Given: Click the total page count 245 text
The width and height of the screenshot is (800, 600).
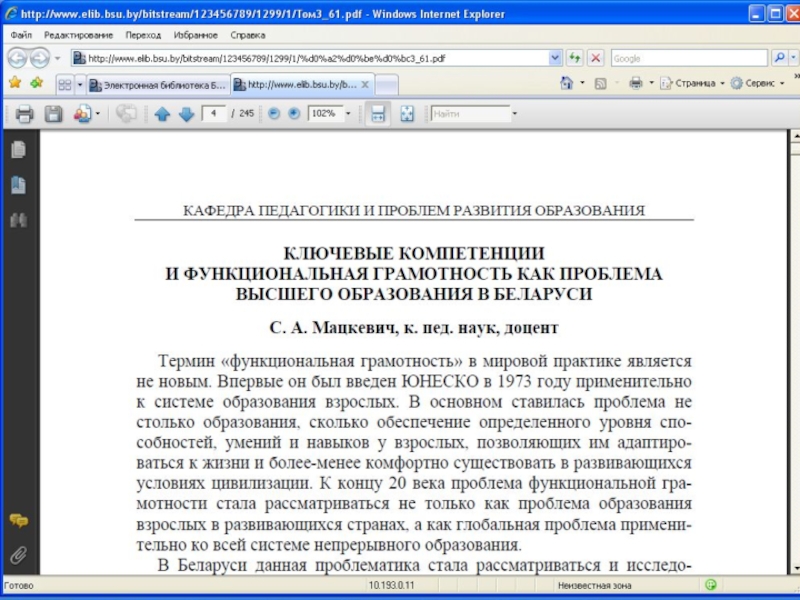Looking at the screenshot, I should 246,113.
